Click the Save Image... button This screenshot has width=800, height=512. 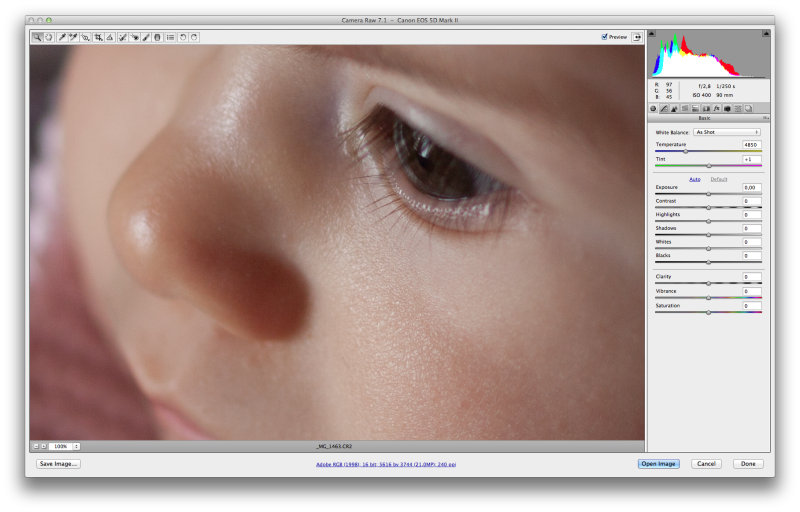point(58,464)
